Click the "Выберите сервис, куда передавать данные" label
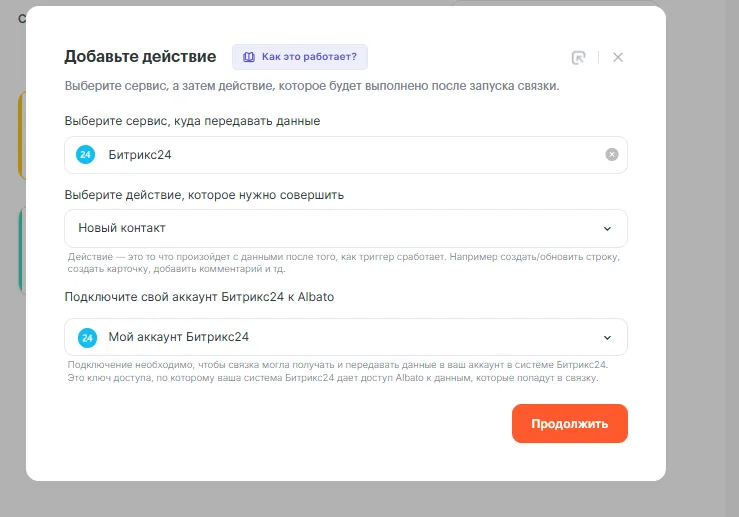 pyautogui.click(x=192, y=121)
